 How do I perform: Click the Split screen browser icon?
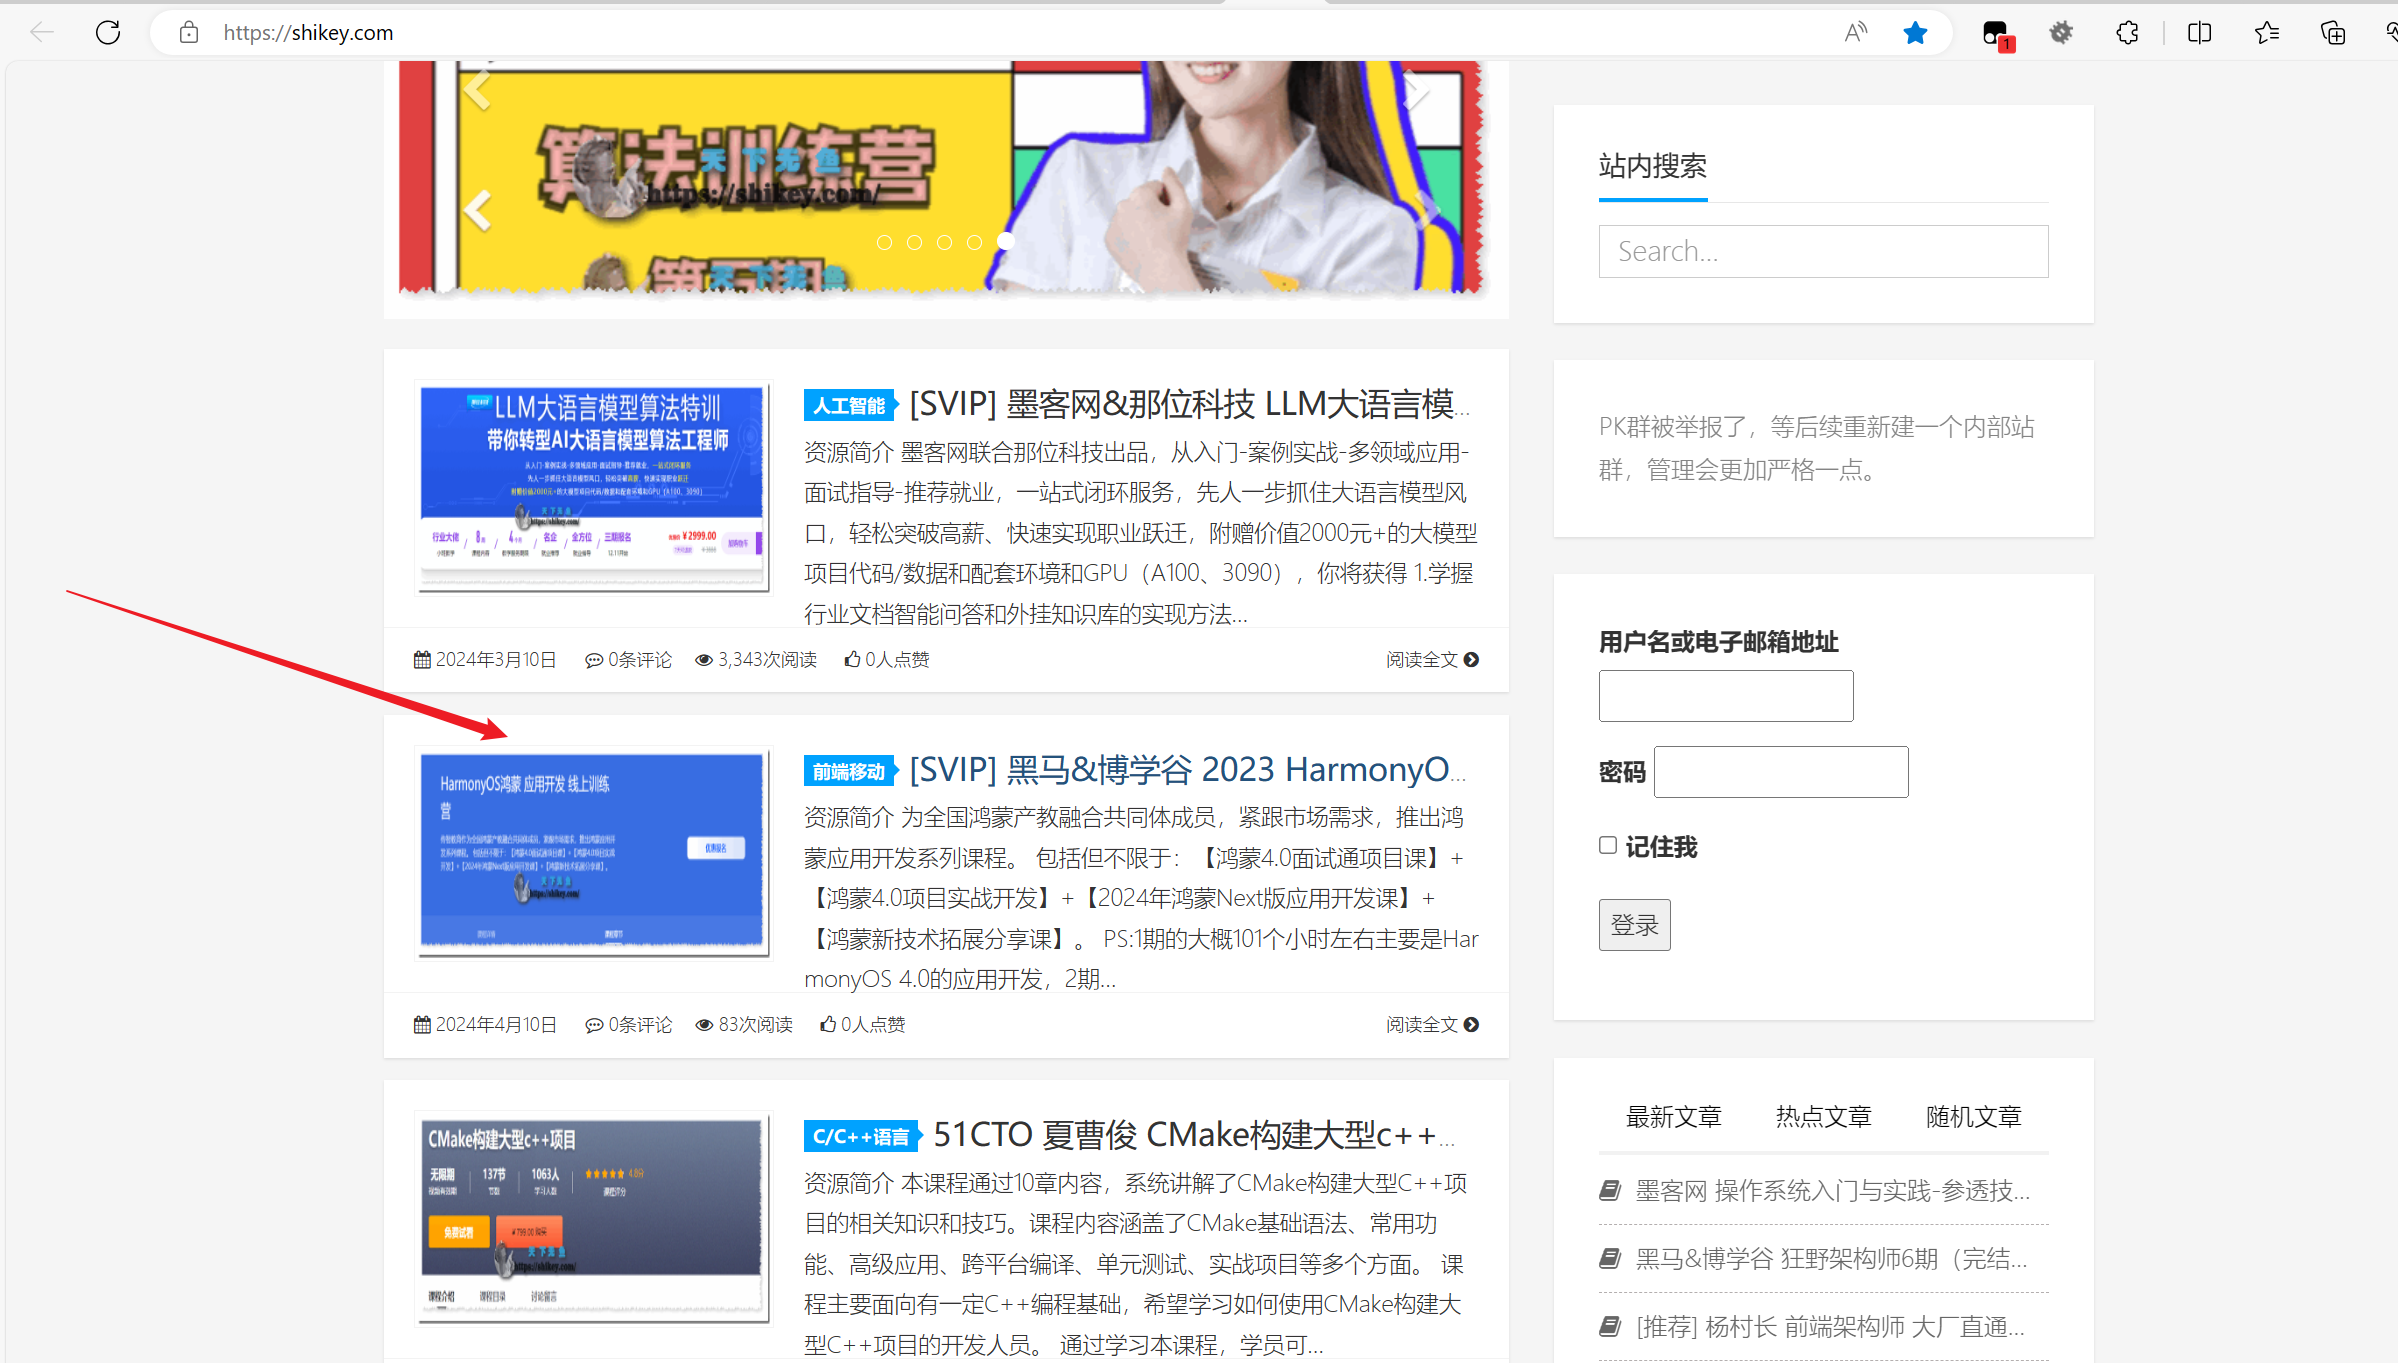pos(2199,31)
